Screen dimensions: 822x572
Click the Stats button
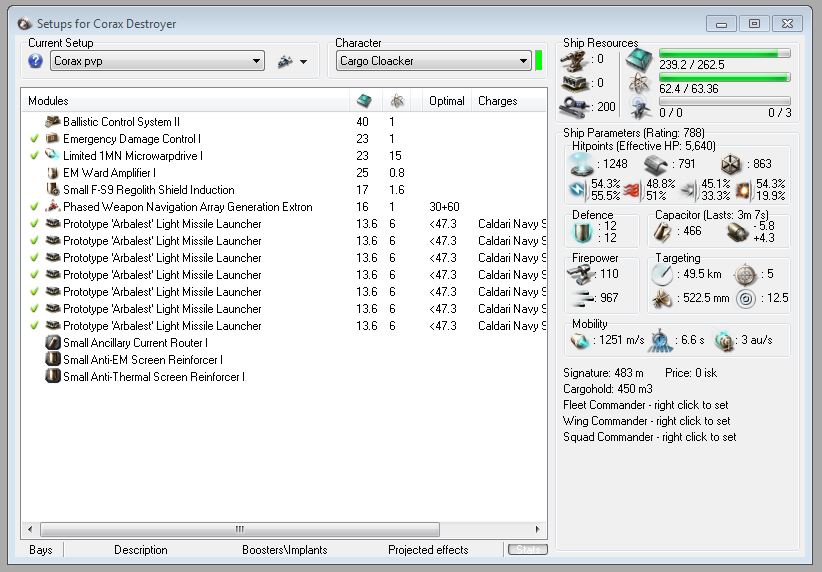point(527,550)
